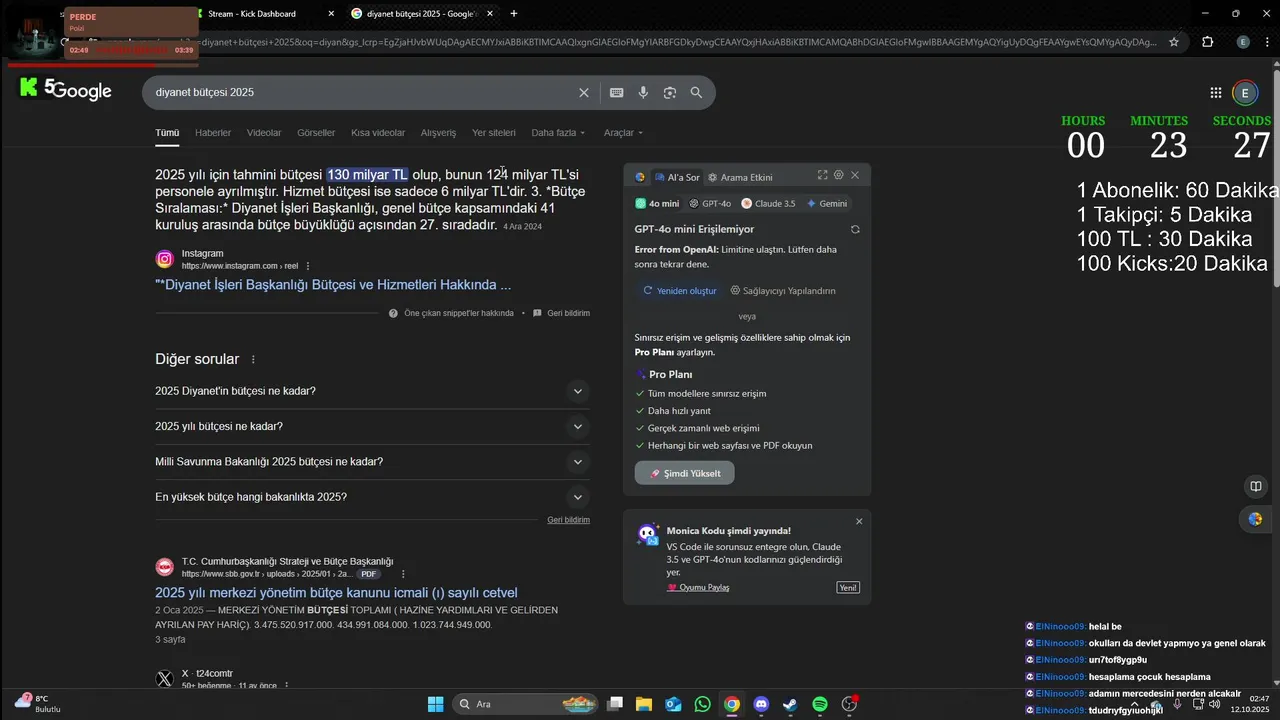Switch to the Görseller search tab

point(316,133)
